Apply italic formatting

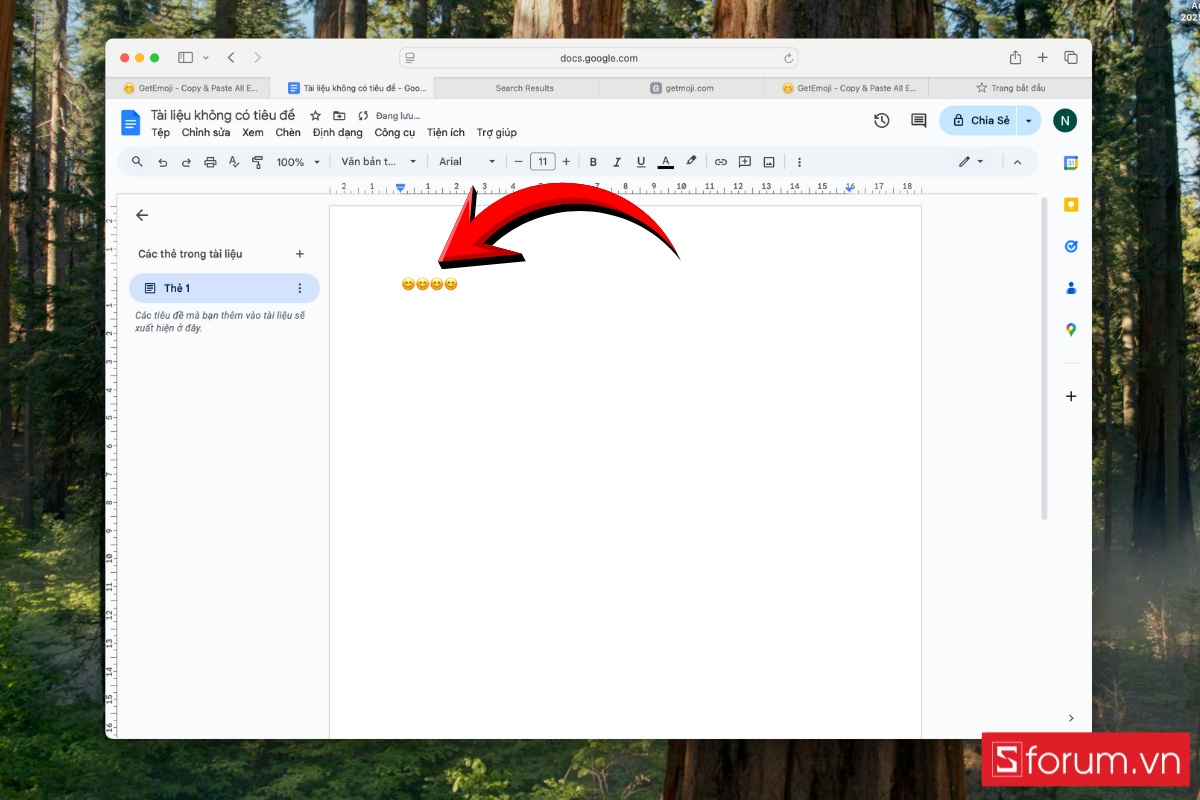[x=617, y=161]
